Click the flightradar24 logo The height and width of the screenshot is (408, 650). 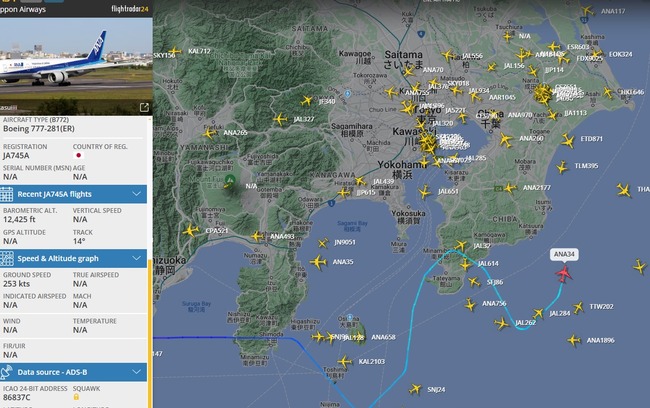pyautogui.click(x=130, y=9)
